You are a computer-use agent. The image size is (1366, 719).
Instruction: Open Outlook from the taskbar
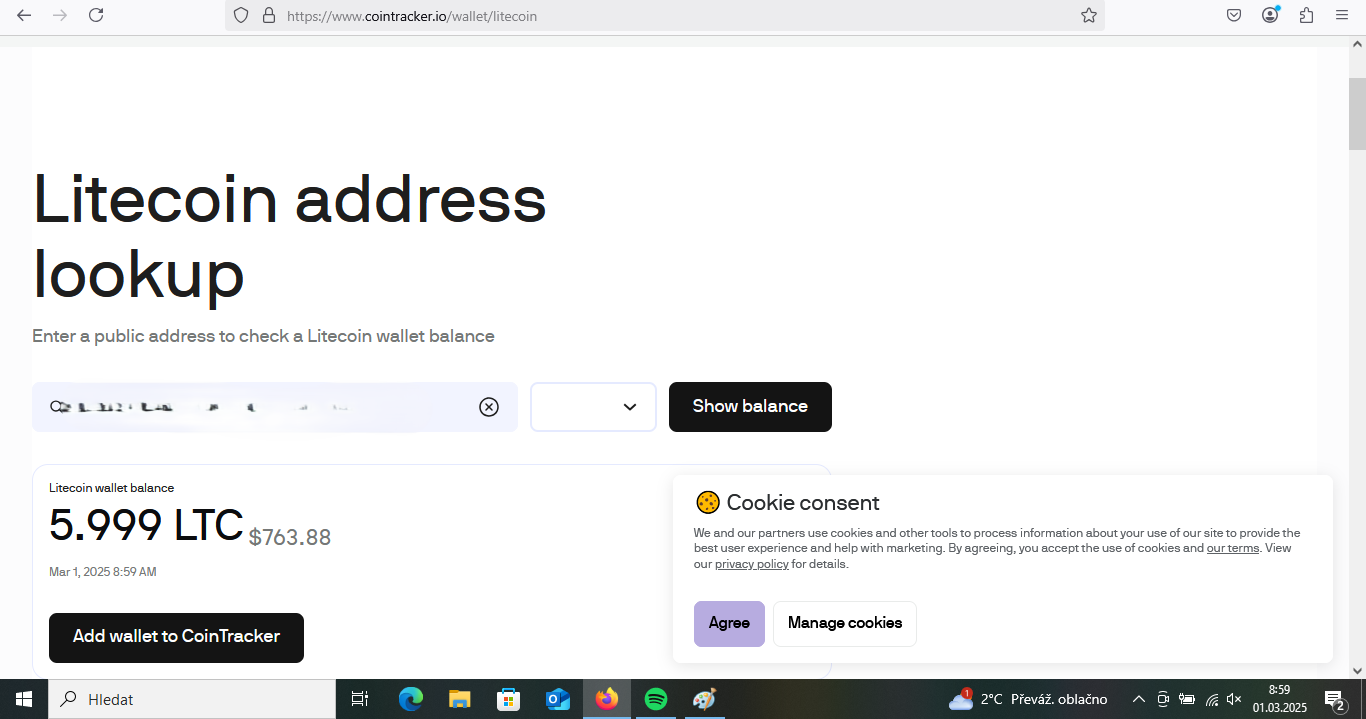coord(558,699)
